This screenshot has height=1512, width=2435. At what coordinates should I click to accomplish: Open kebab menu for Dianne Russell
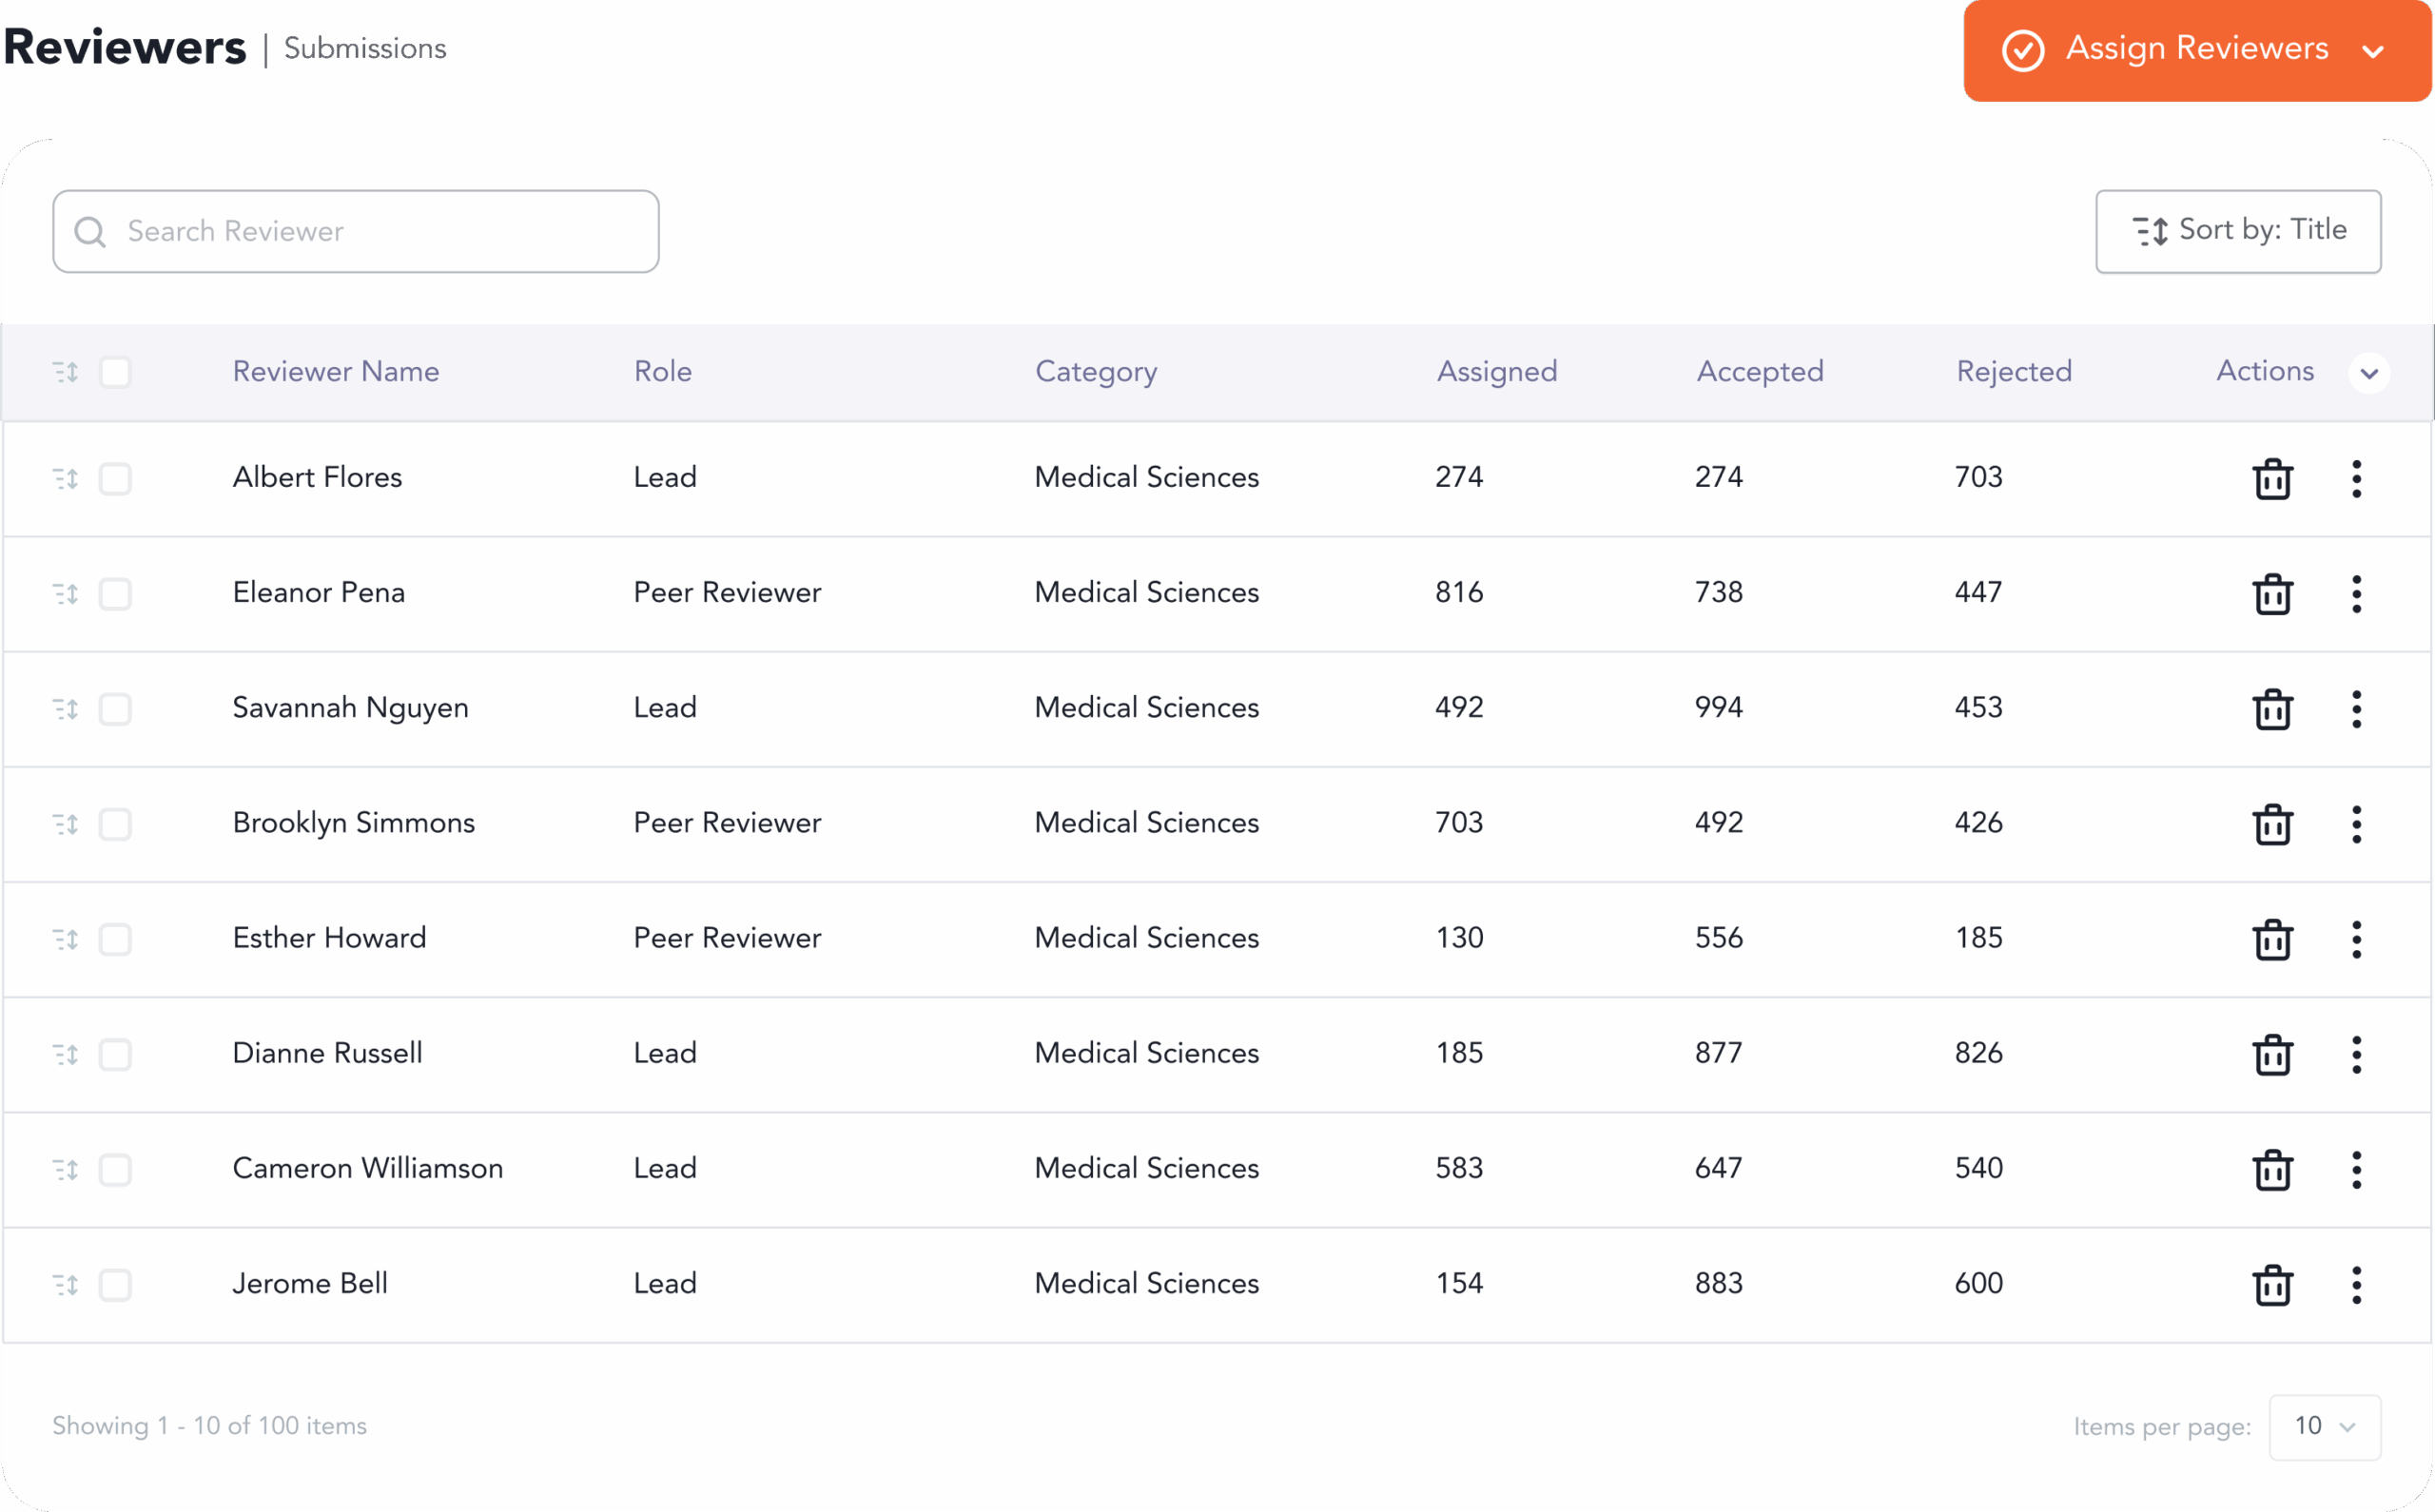[2356, 1055]
